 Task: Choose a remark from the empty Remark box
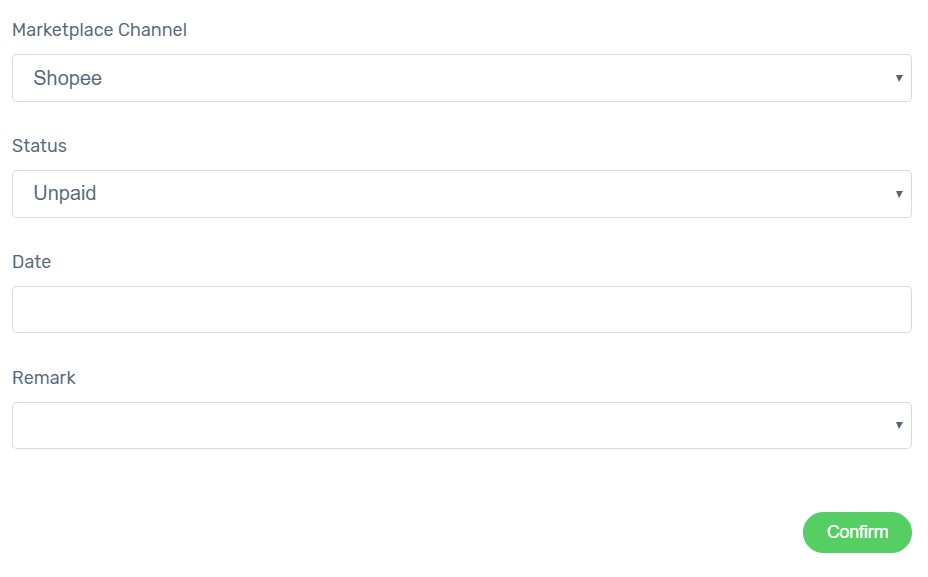click(462, 426)
